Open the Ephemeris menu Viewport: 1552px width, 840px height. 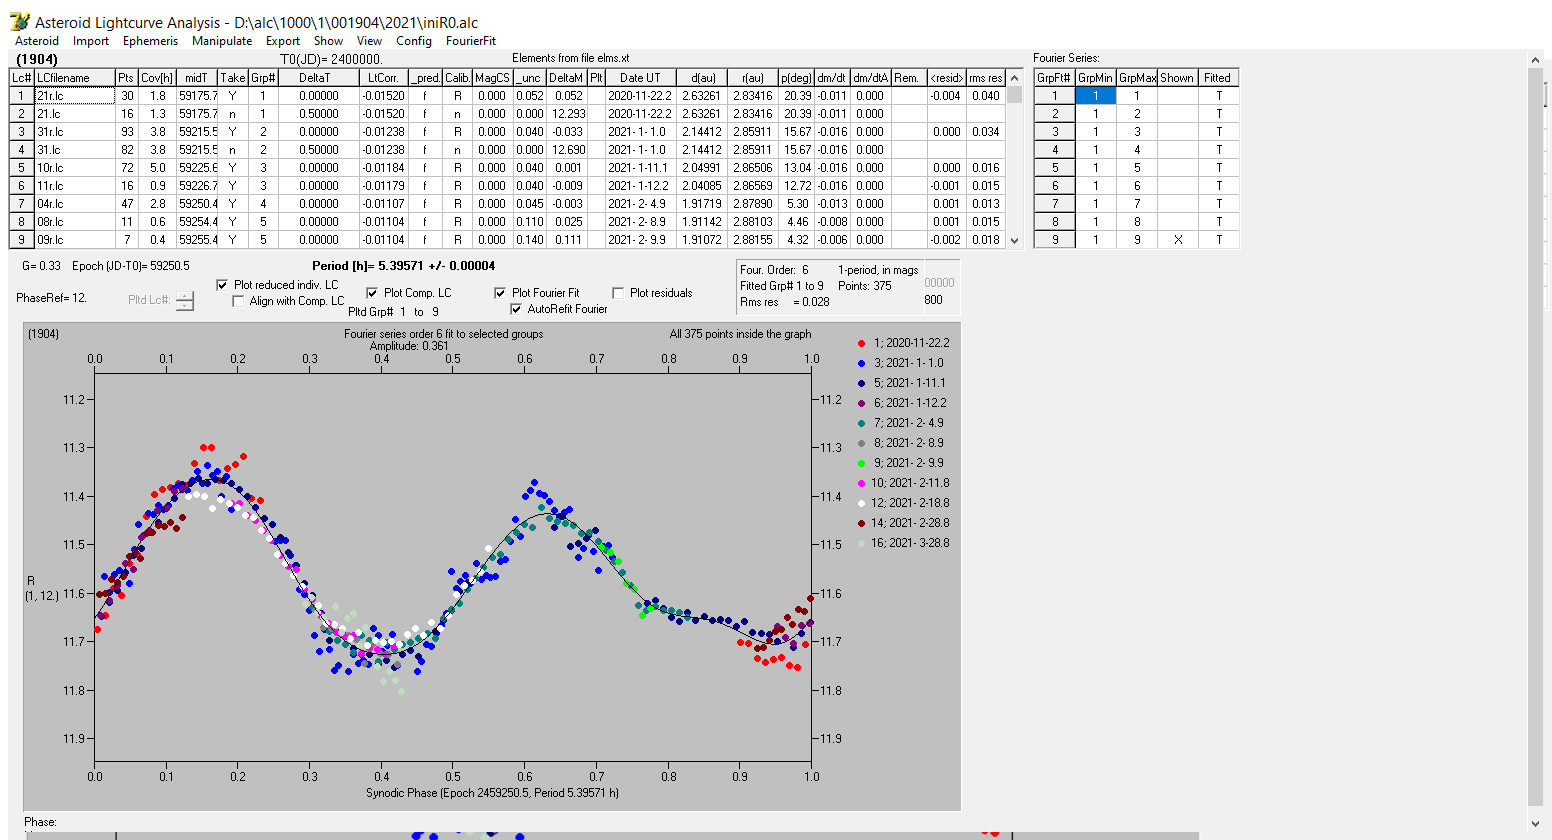pyautogui.click(x=150, y=41)
